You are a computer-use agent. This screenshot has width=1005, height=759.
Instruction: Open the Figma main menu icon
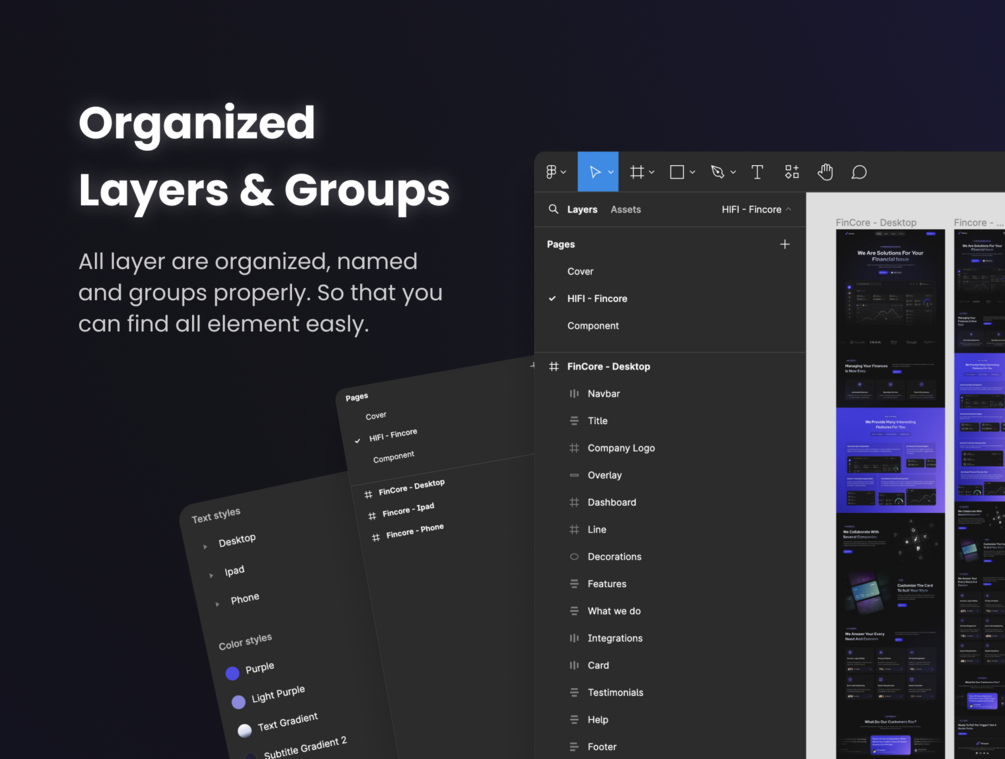point(551,172)
